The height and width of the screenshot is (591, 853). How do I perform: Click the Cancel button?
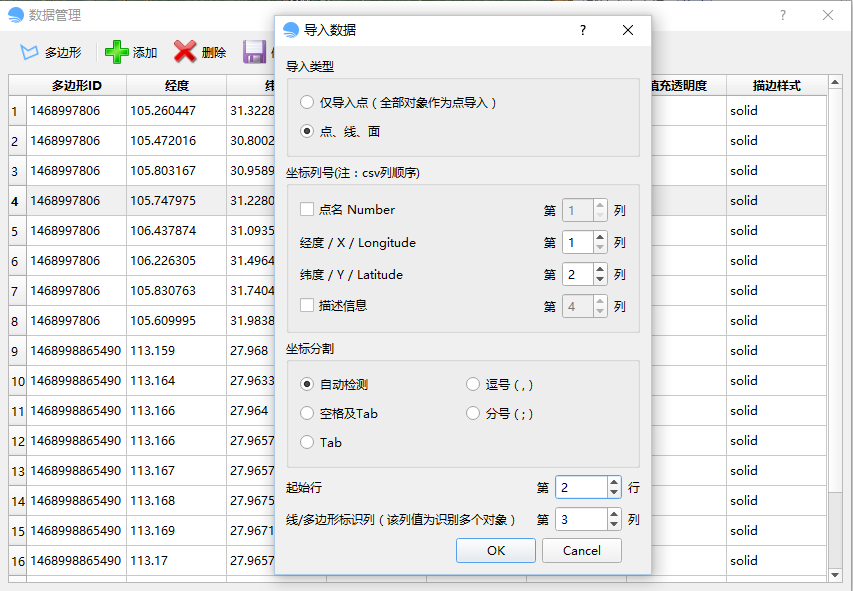coord(582,551)
